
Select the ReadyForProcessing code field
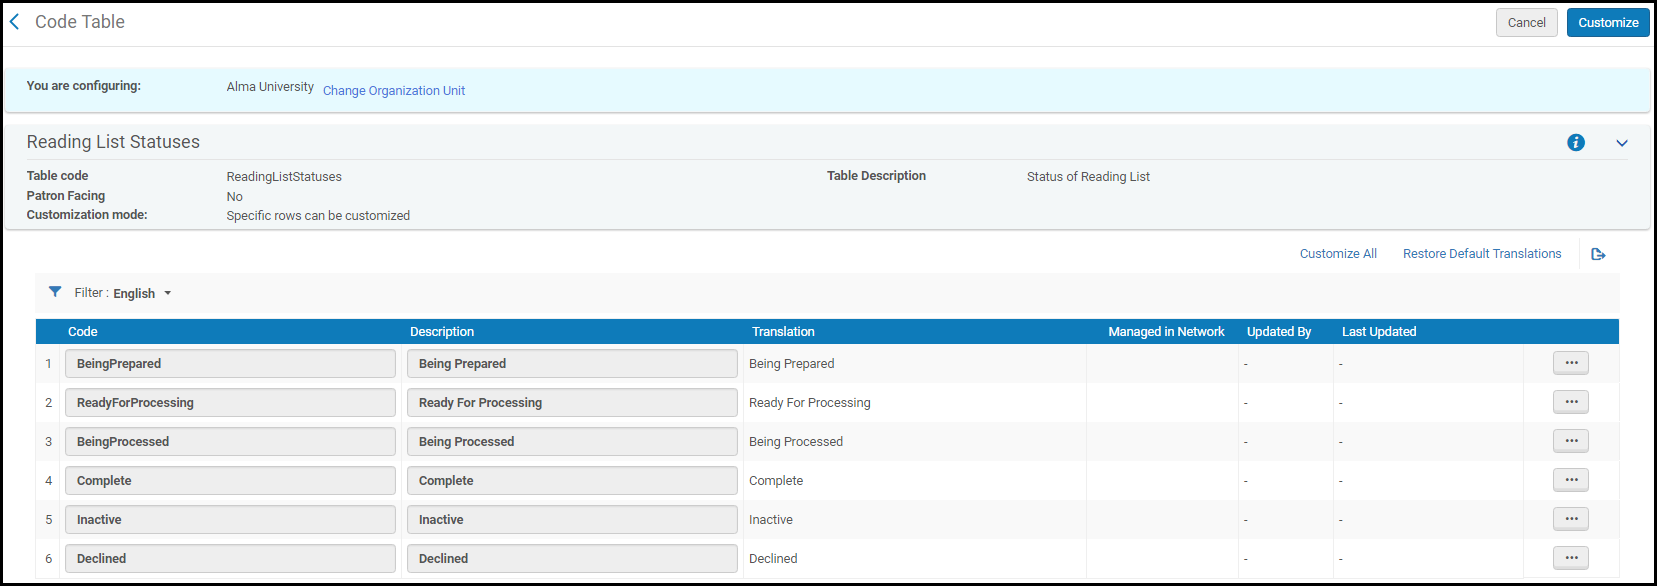(230, 403)
